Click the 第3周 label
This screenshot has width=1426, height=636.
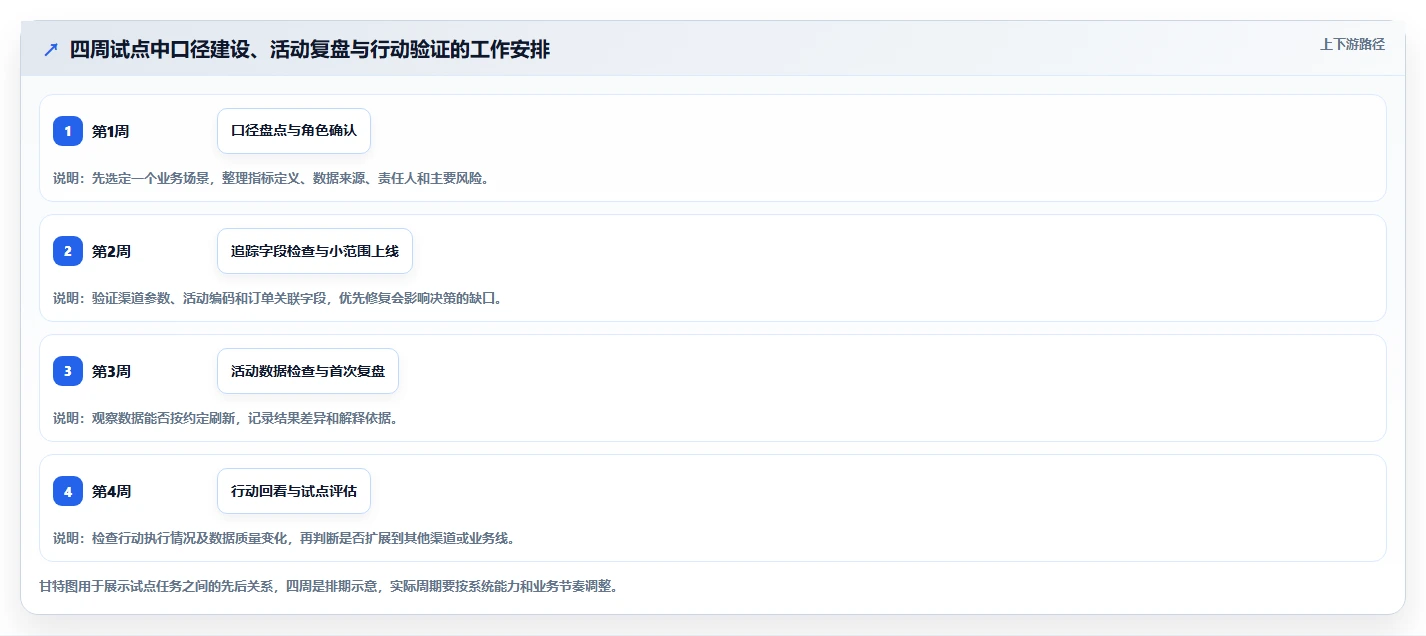tap(111, 371)
